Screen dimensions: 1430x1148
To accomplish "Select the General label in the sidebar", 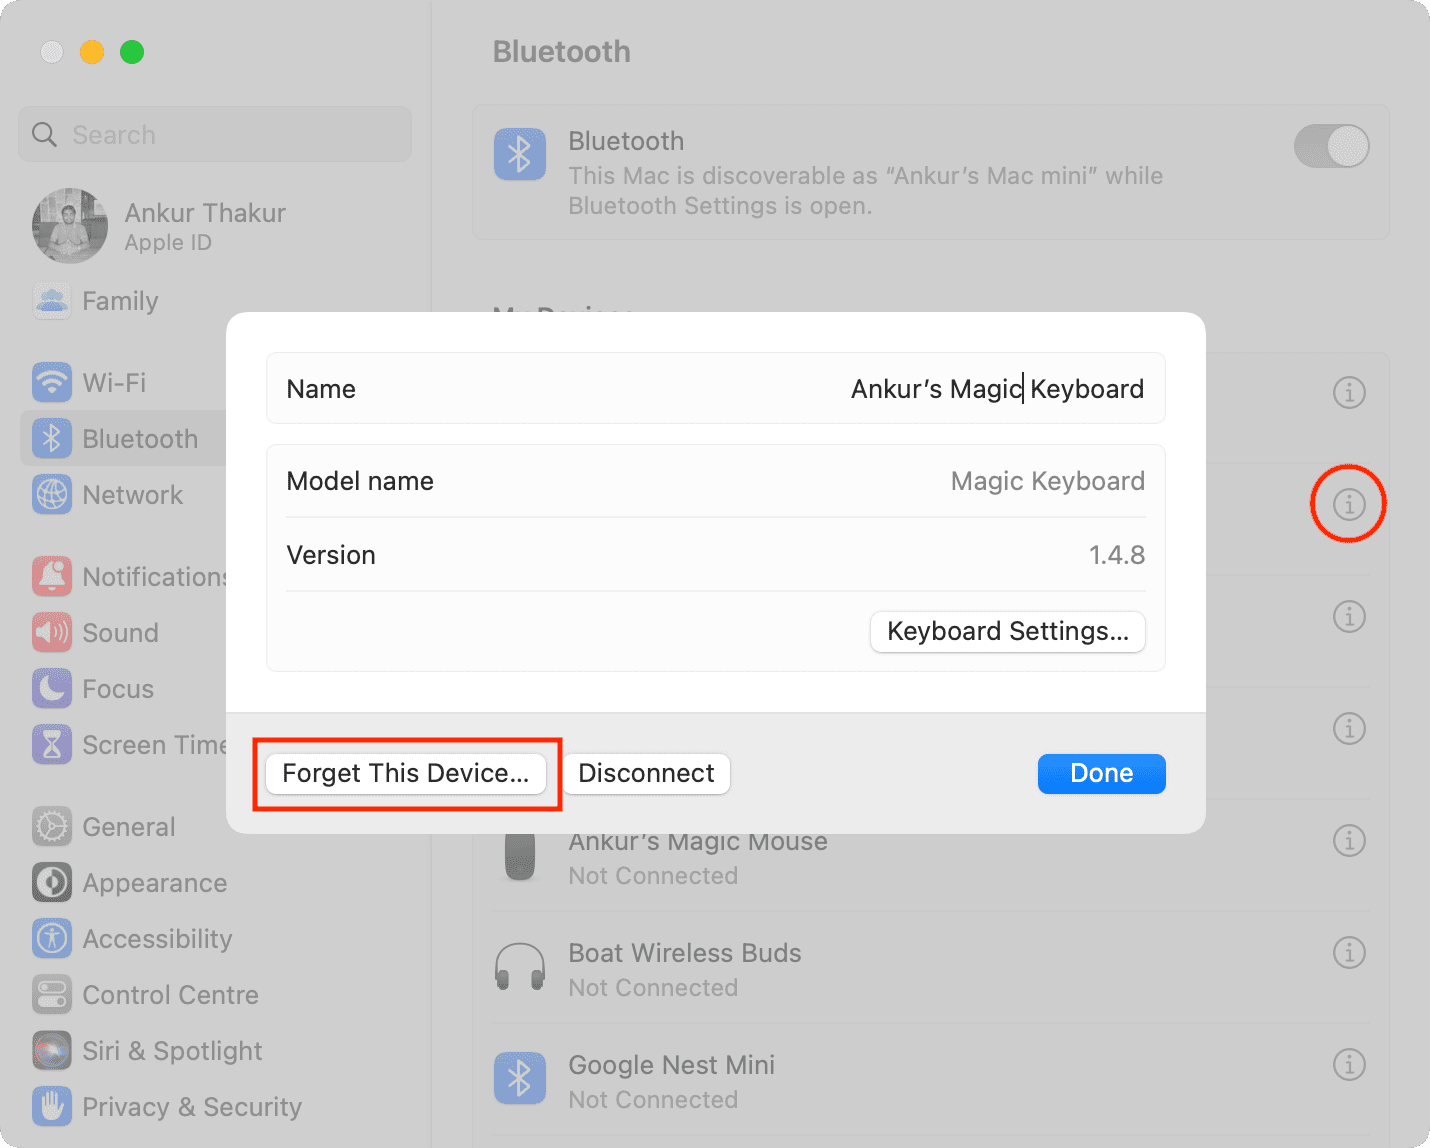I will pyautogui.click(x=129, y=826).
